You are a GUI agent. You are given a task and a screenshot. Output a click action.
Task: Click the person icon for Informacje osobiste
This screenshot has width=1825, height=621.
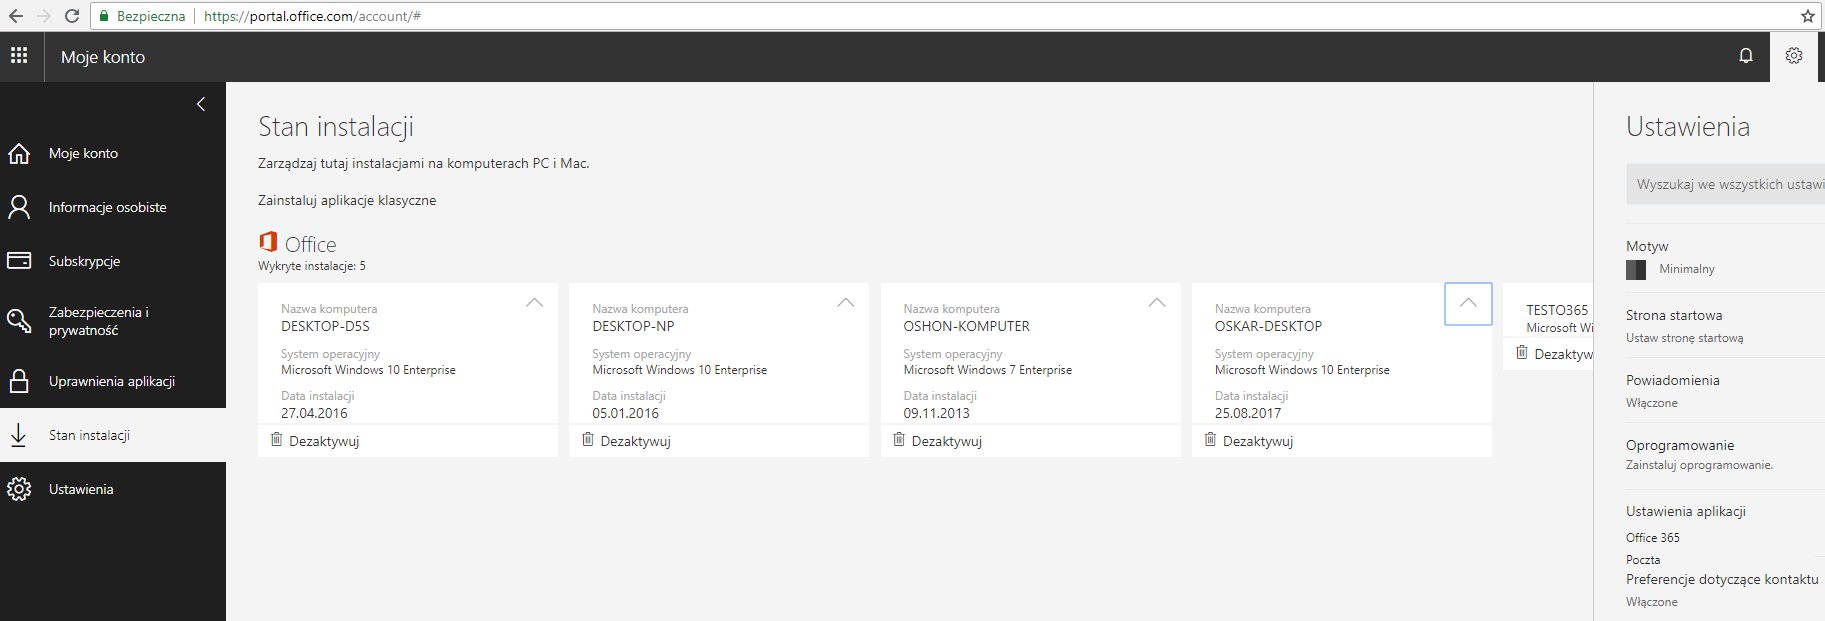(19, 207)
